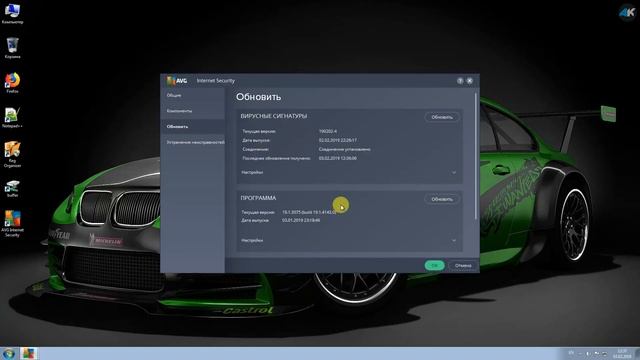This screenshot has width=640, height=360.
Task: Update the program with the Обновить button
Action: coord(442,199)
